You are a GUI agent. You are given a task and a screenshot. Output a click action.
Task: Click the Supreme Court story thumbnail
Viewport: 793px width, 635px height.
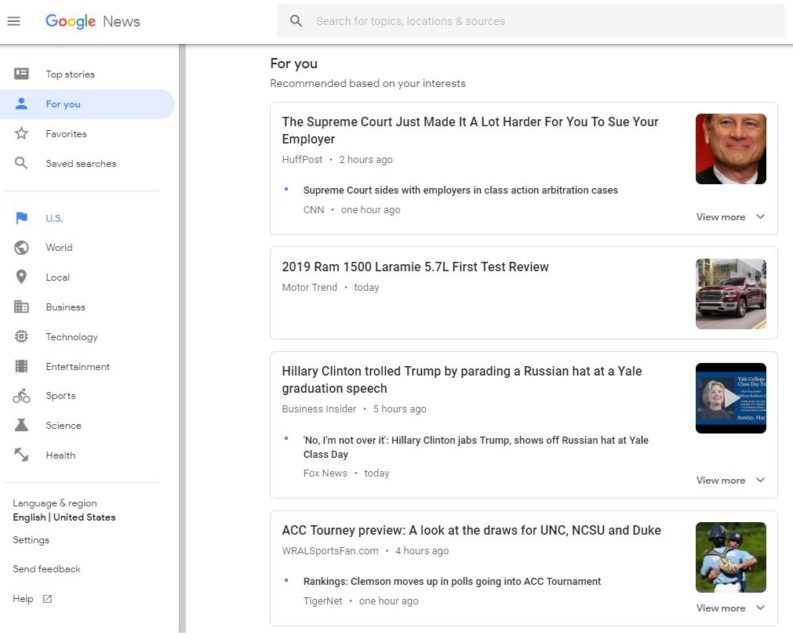[x=731, y=149]
